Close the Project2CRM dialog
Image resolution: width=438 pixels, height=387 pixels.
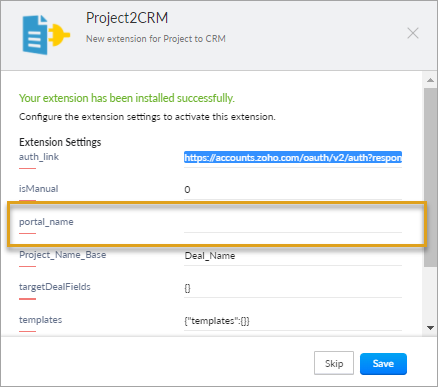pos(413,33)
